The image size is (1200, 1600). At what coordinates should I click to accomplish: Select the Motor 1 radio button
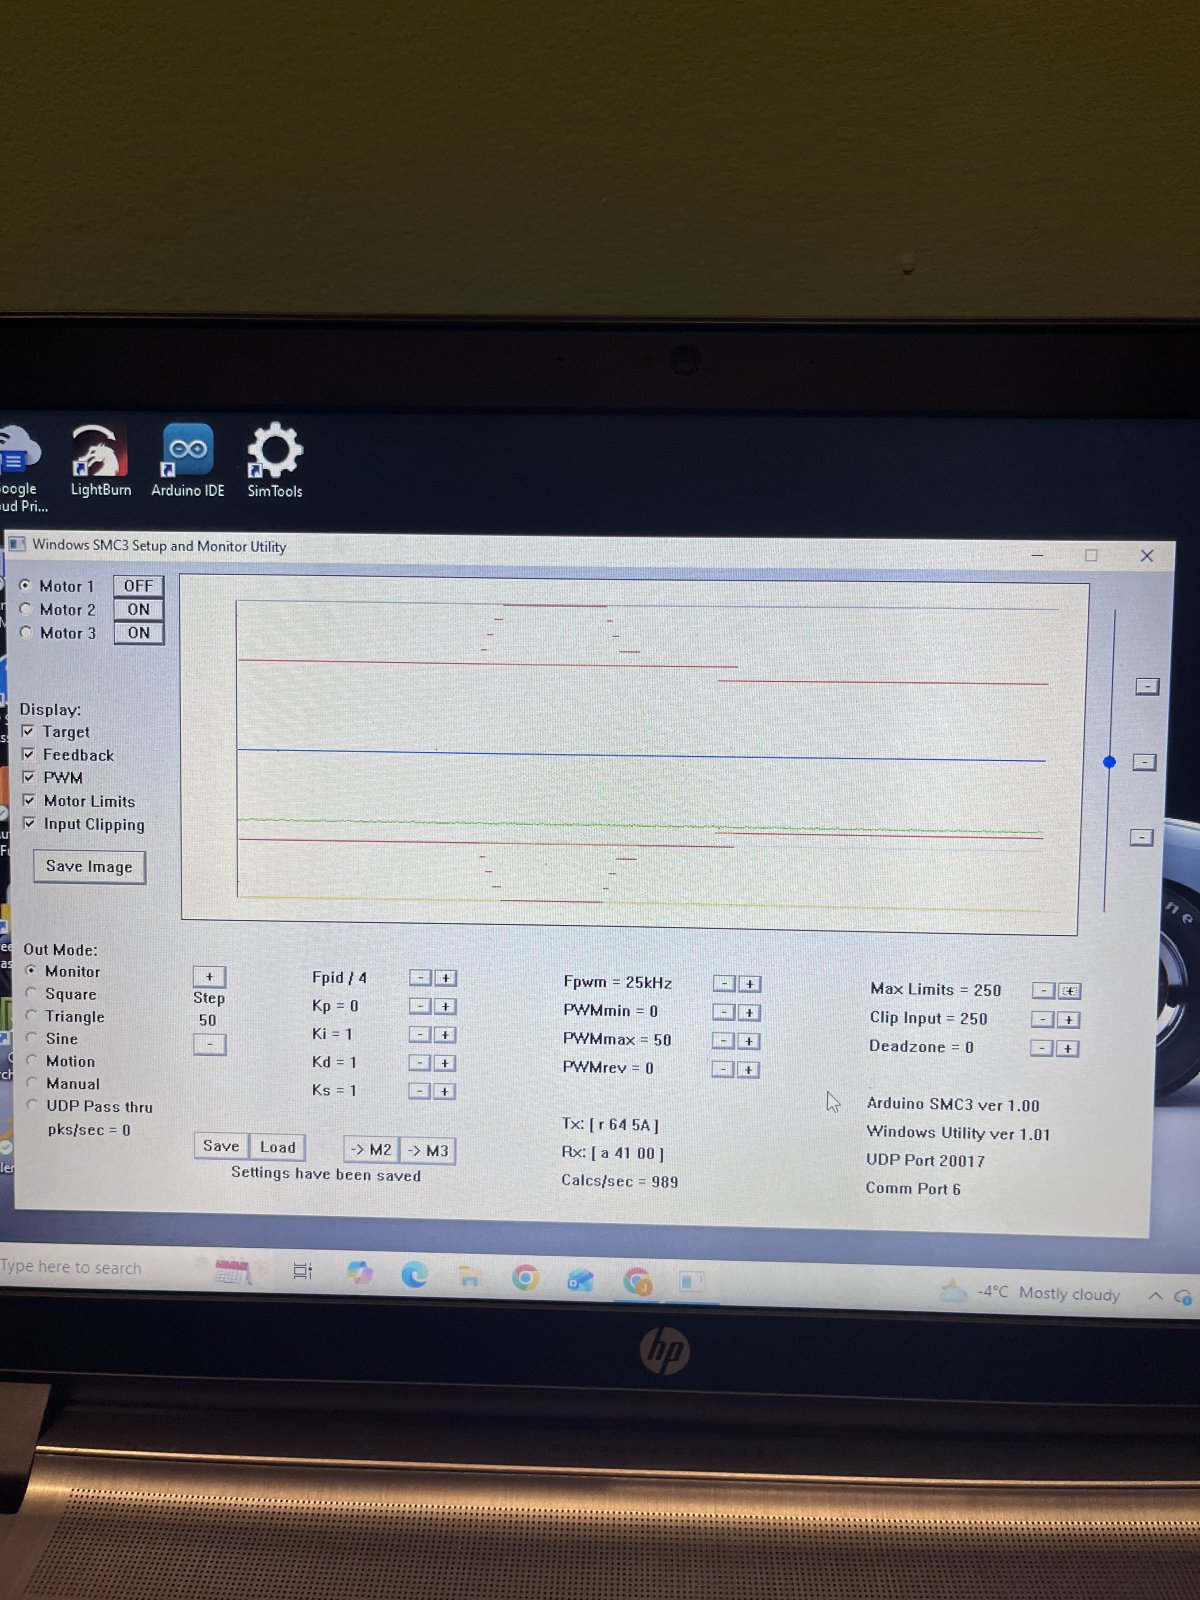pyautogui.click(x=25, y=586)
